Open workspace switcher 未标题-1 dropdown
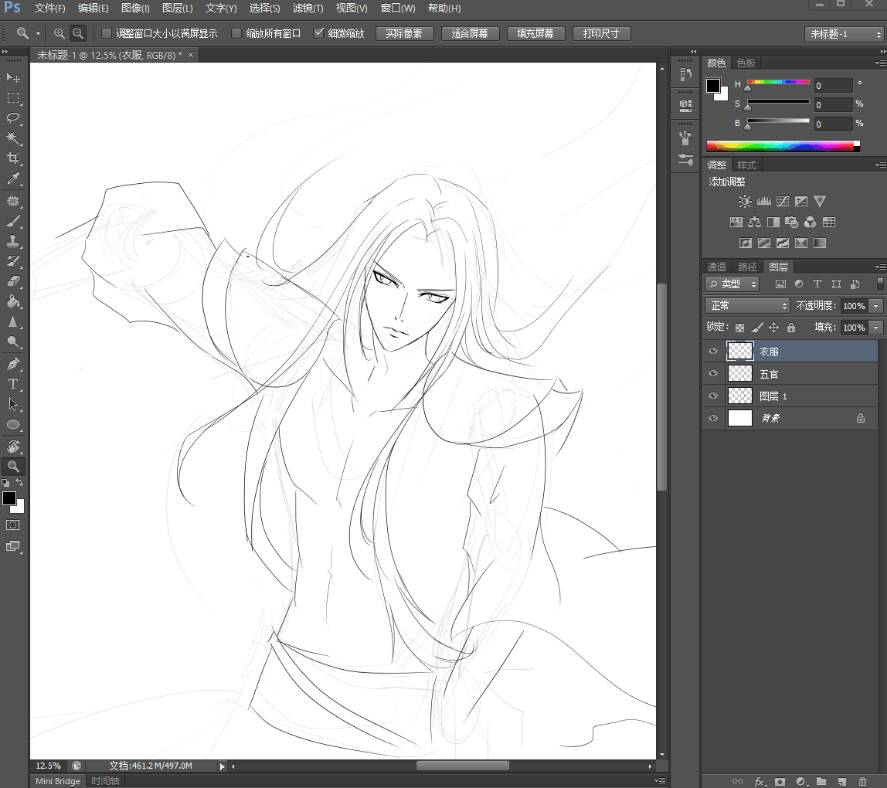 point(843,34)
